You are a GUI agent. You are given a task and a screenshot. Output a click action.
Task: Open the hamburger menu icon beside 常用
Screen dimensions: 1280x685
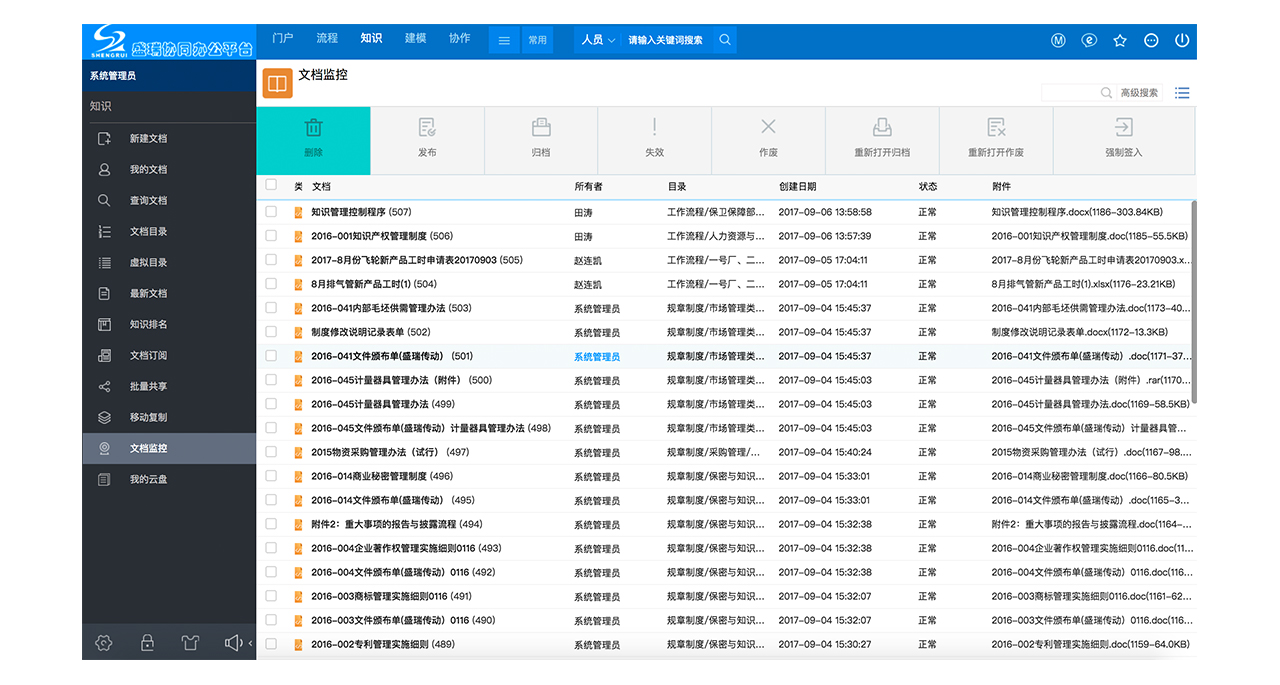click(504, 40)
